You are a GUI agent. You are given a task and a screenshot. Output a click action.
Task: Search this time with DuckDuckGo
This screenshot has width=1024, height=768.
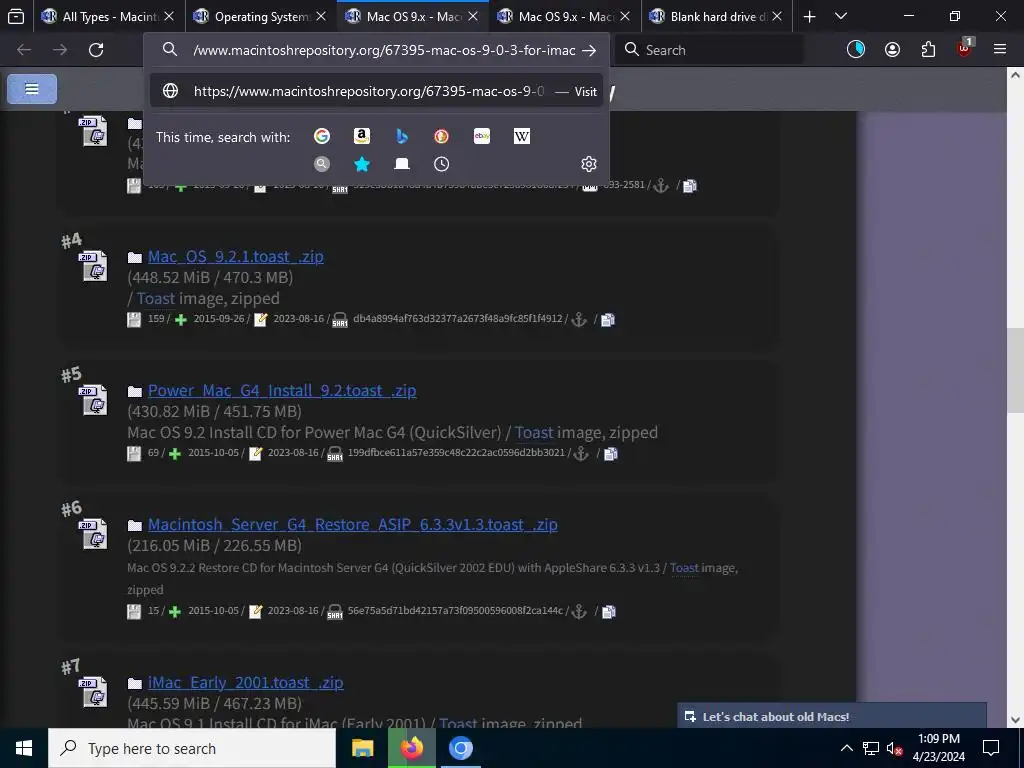[x=441, y=136]
